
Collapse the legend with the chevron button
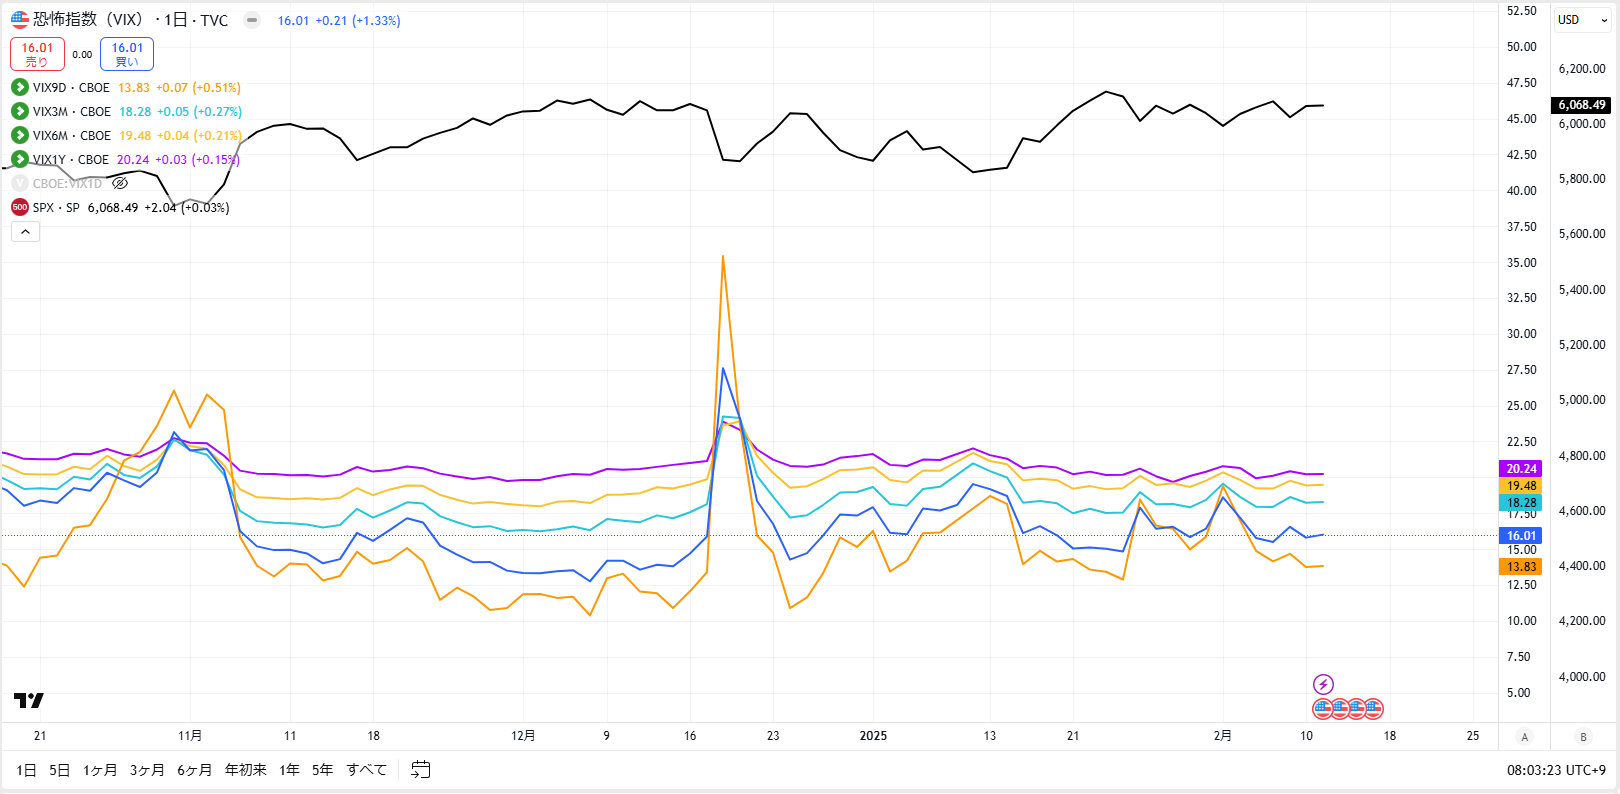(x=26, y=232)
